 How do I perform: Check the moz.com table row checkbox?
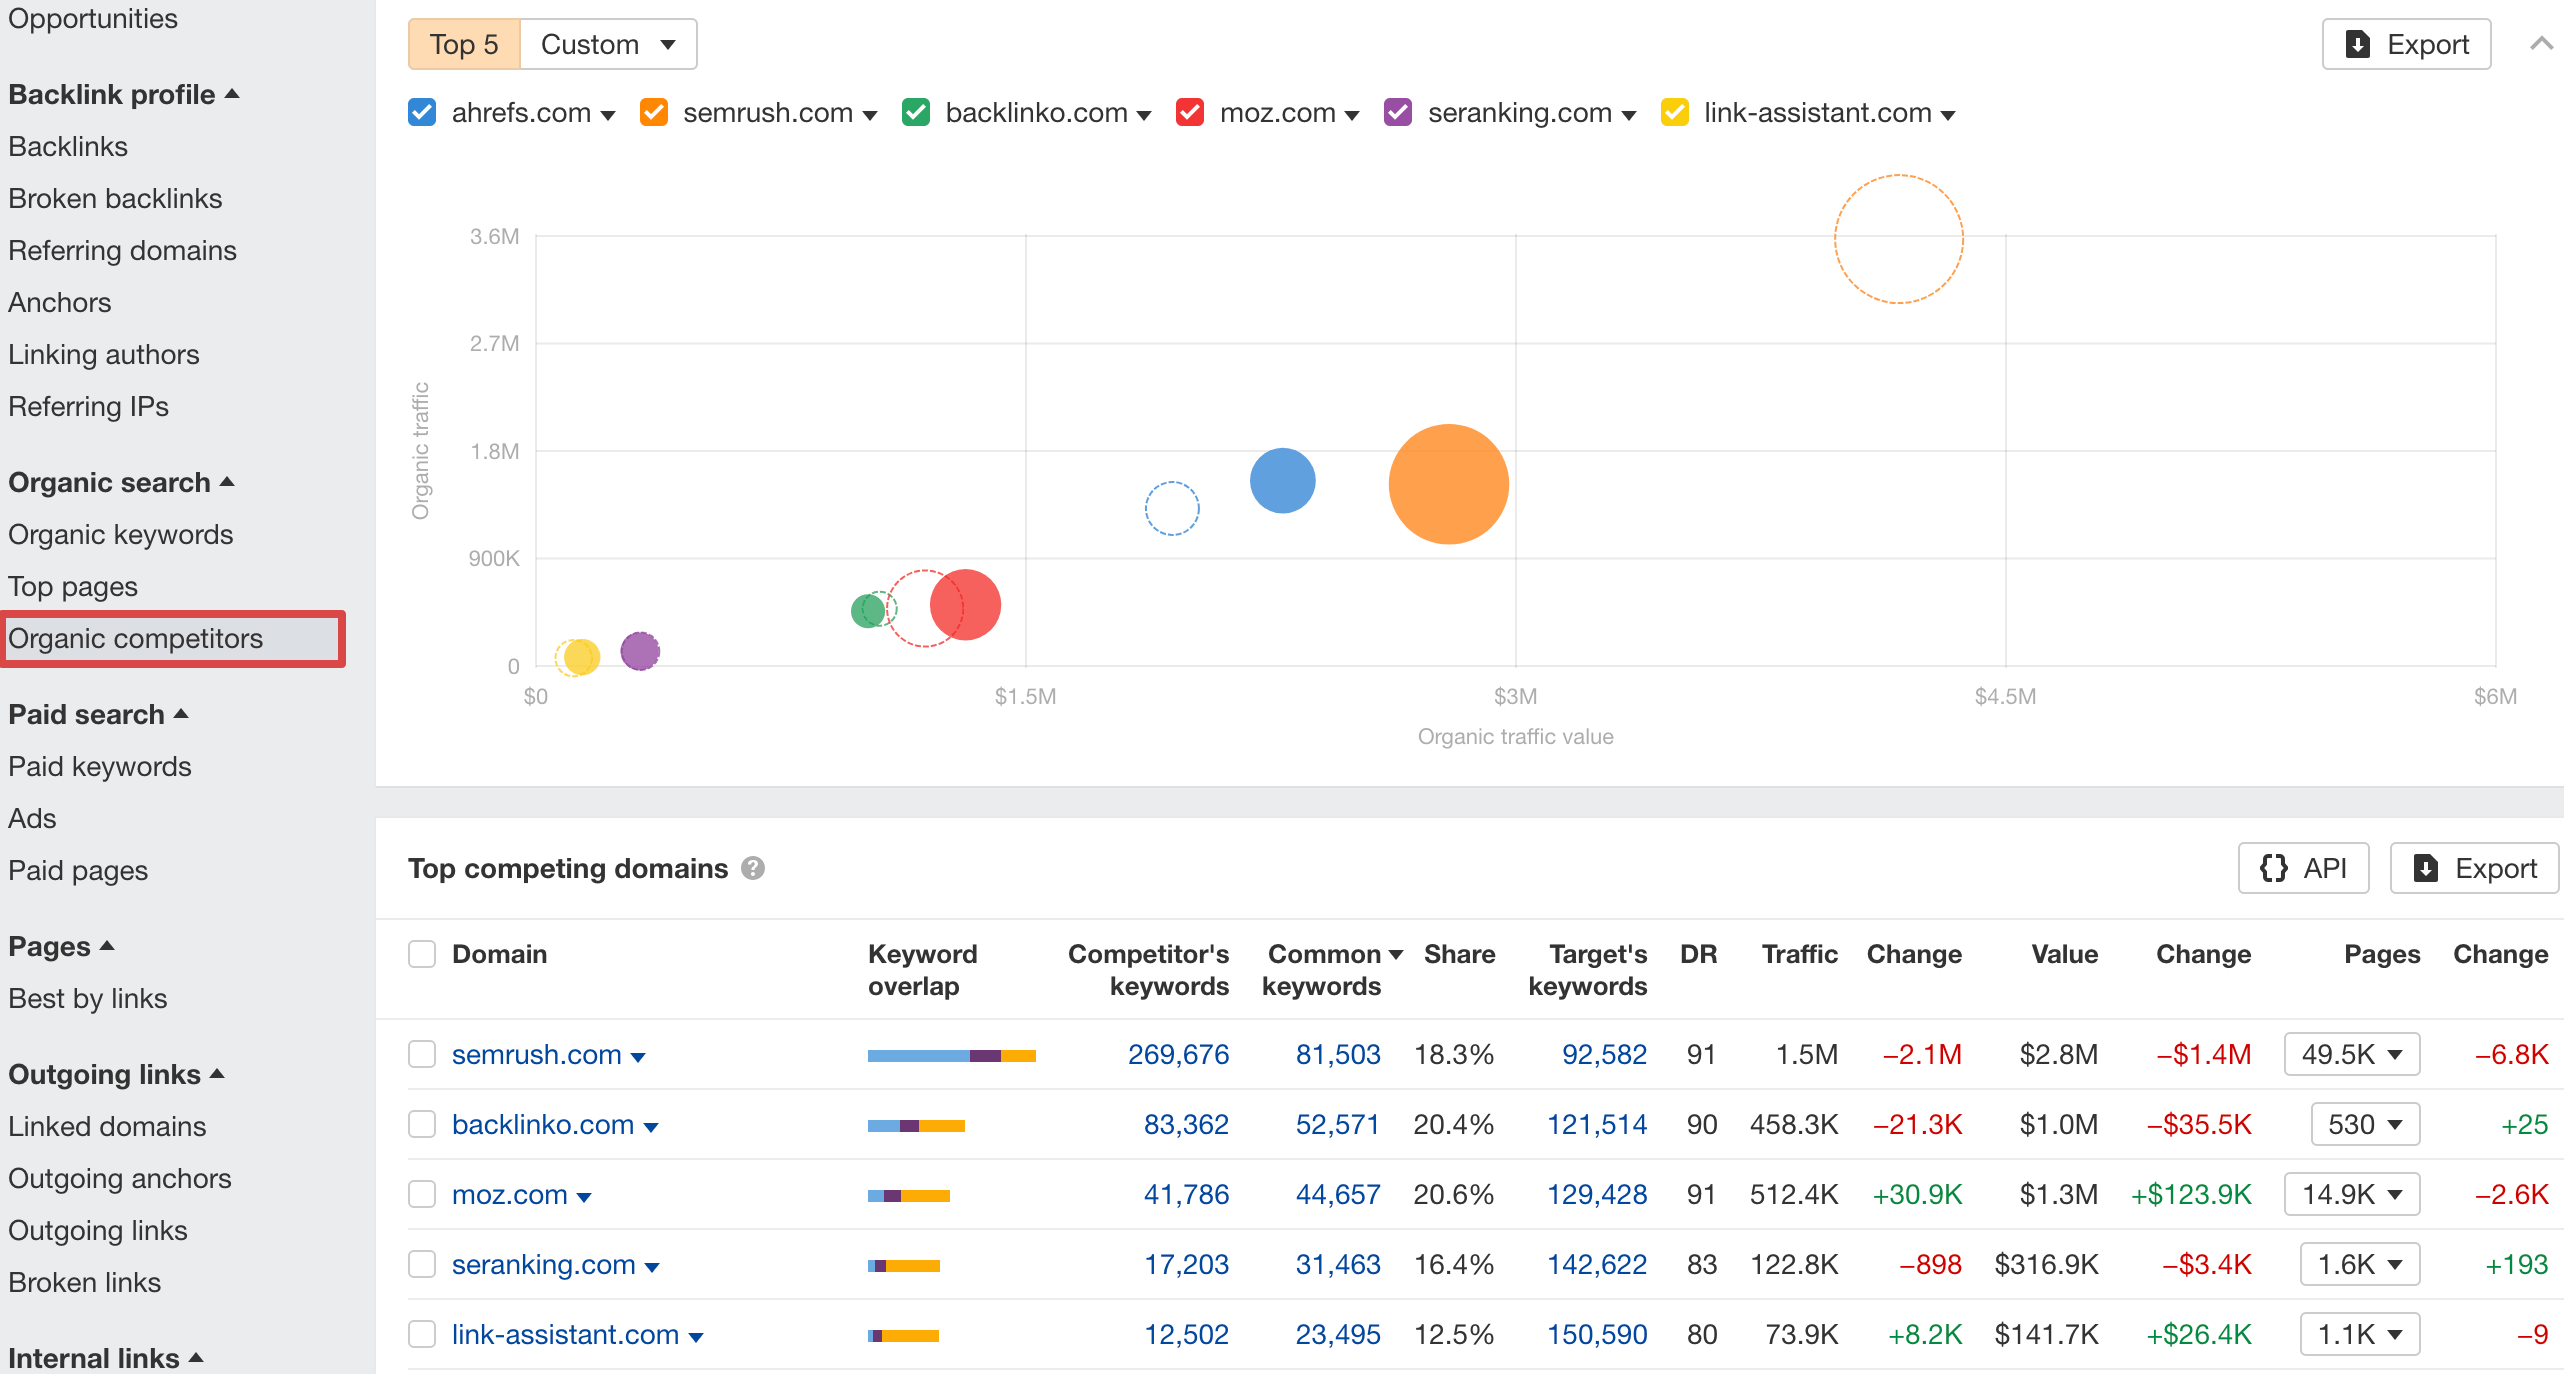pyautogui.click(x=422, y=1194)
